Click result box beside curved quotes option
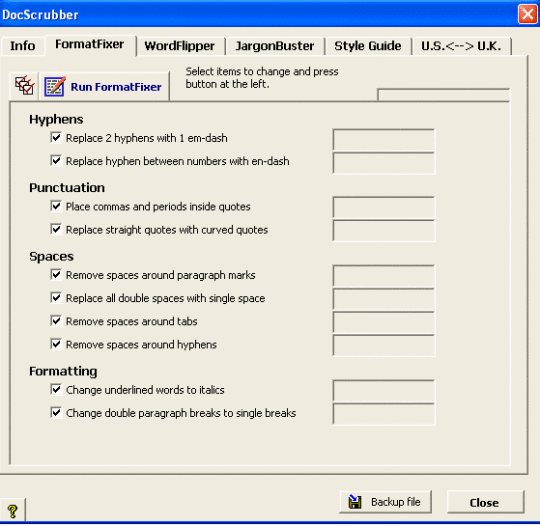The height and width of the screenshot is (526, 540). pyautogui.click(x=384, y=231)
